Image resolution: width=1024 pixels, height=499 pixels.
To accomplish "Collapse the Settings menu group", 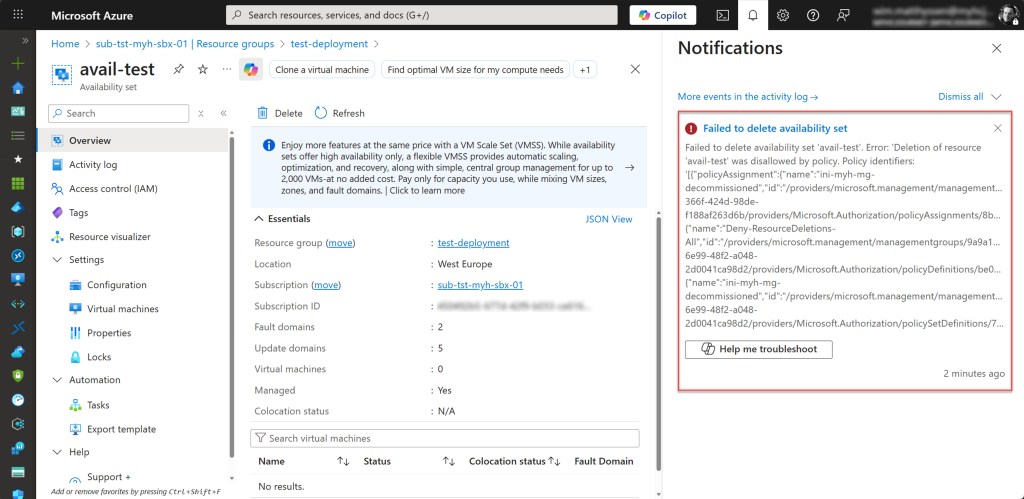I will [x=56, y=260].
